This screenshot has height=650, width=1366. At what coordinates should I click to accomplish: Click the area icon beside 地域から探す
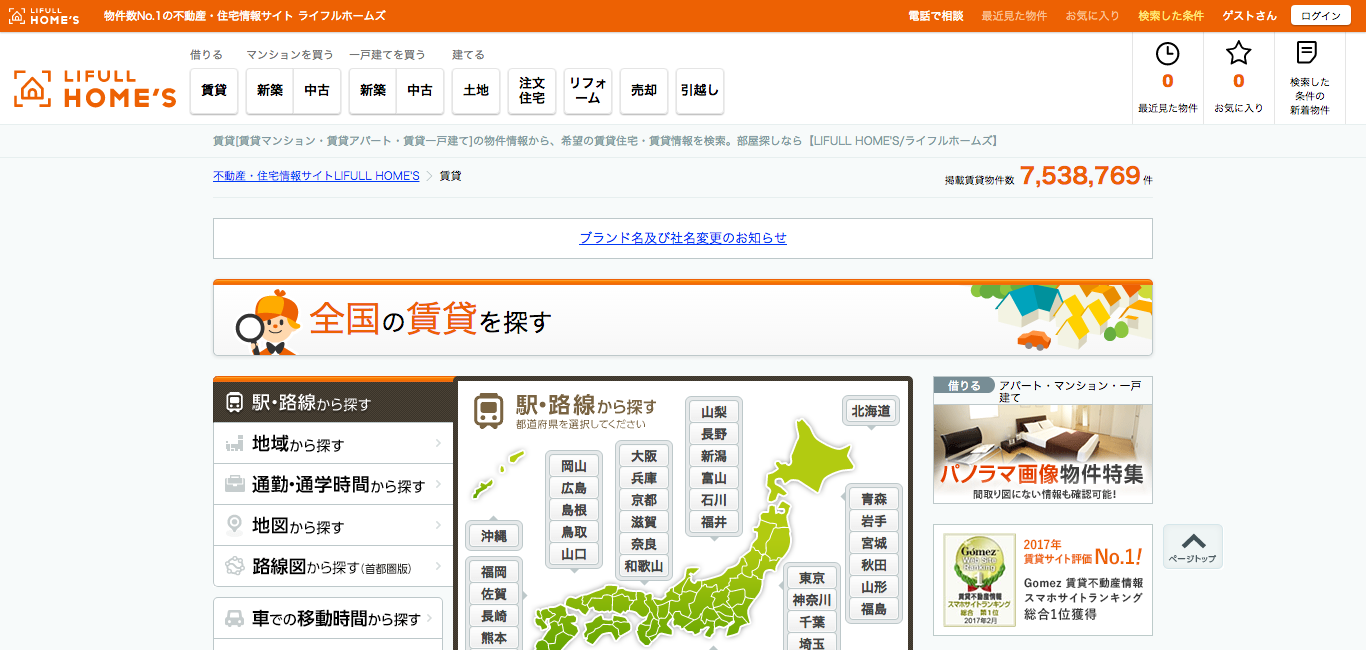click(x=235, y=444)
